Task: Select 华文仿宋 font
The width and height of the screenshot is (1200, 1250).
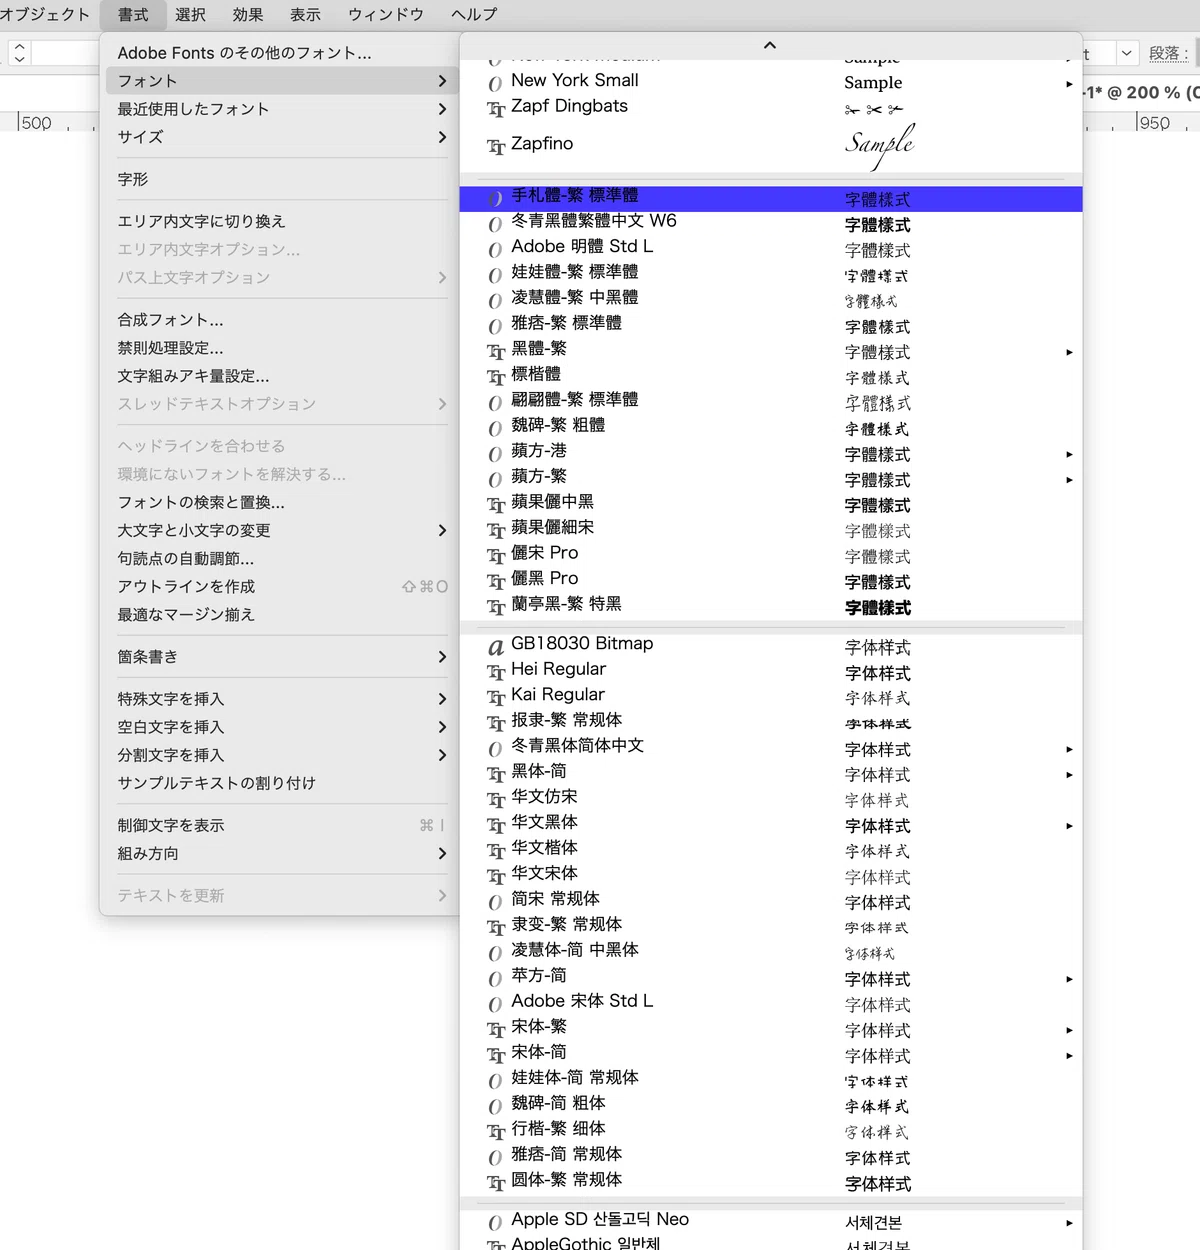Action: (x=770, y=798)
